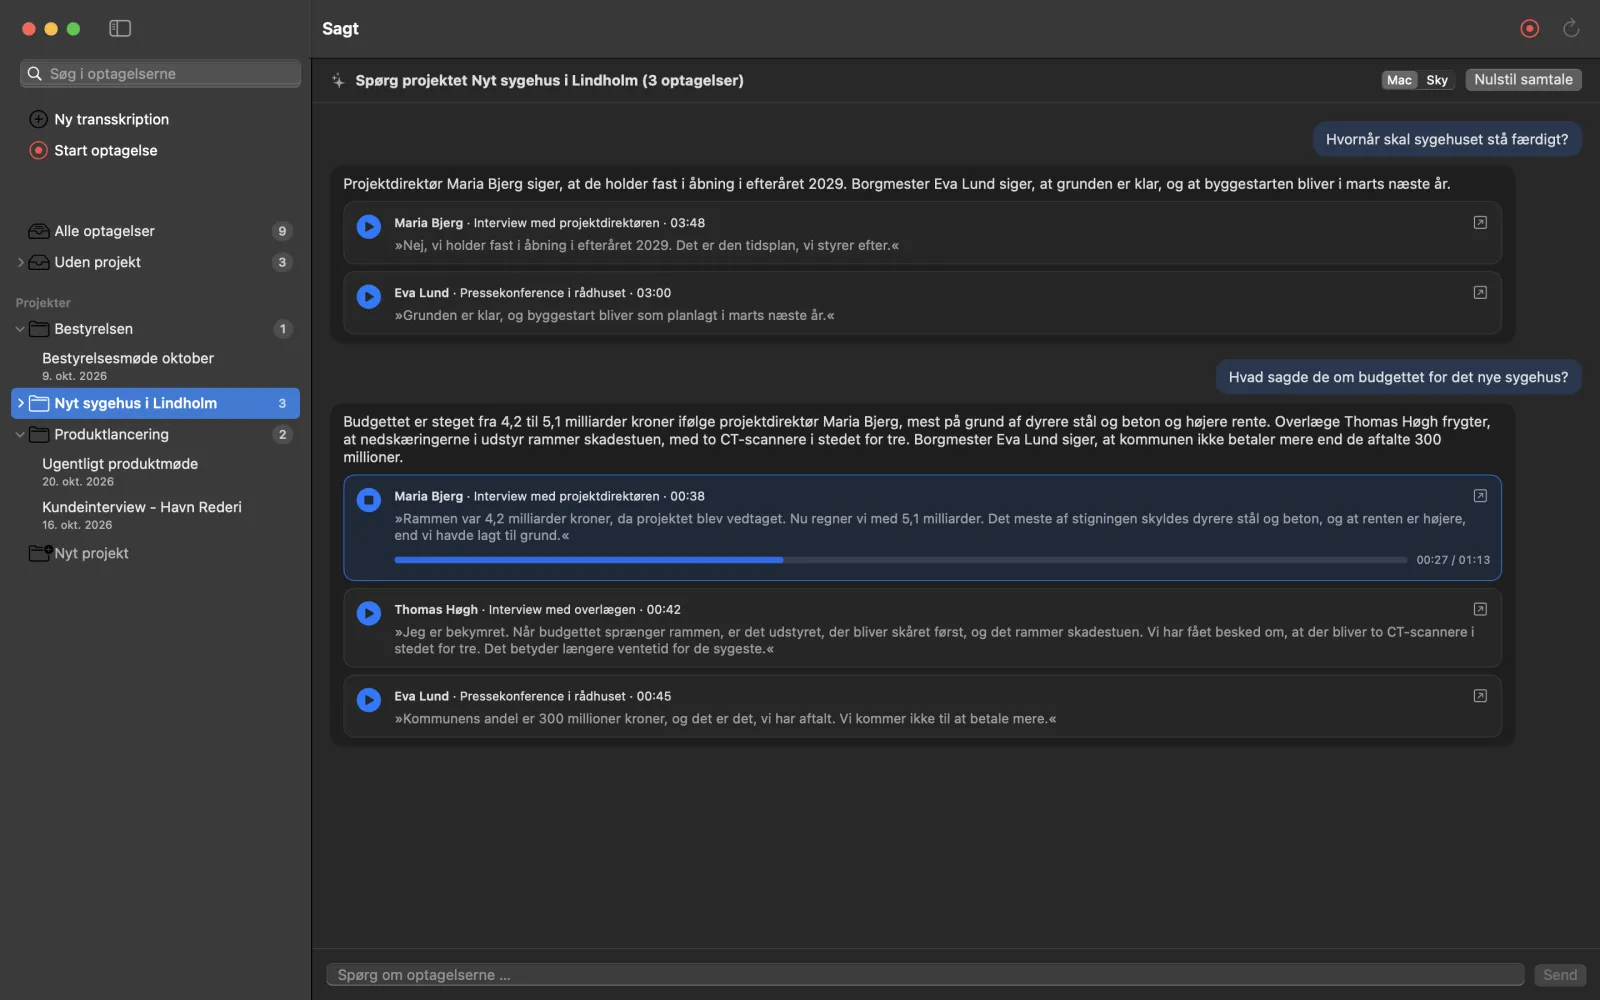Select the Sky model toggle
This screenshot has height=1000, width=1600.
1437,80
